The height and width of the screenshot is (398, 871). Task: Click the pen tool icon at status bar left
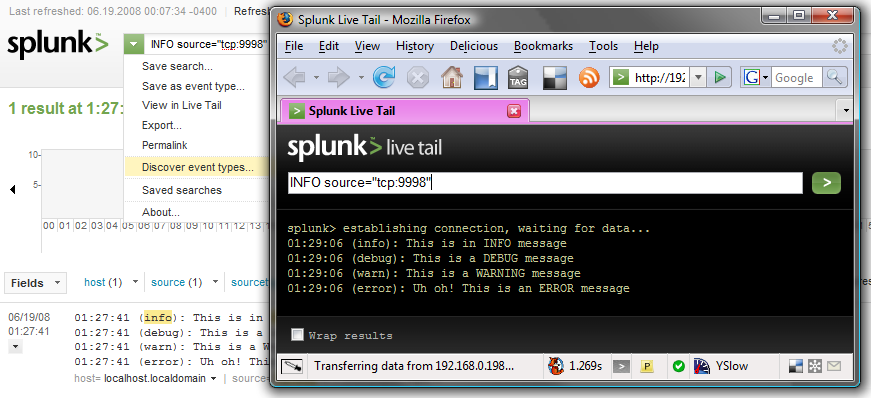point(292,366)
